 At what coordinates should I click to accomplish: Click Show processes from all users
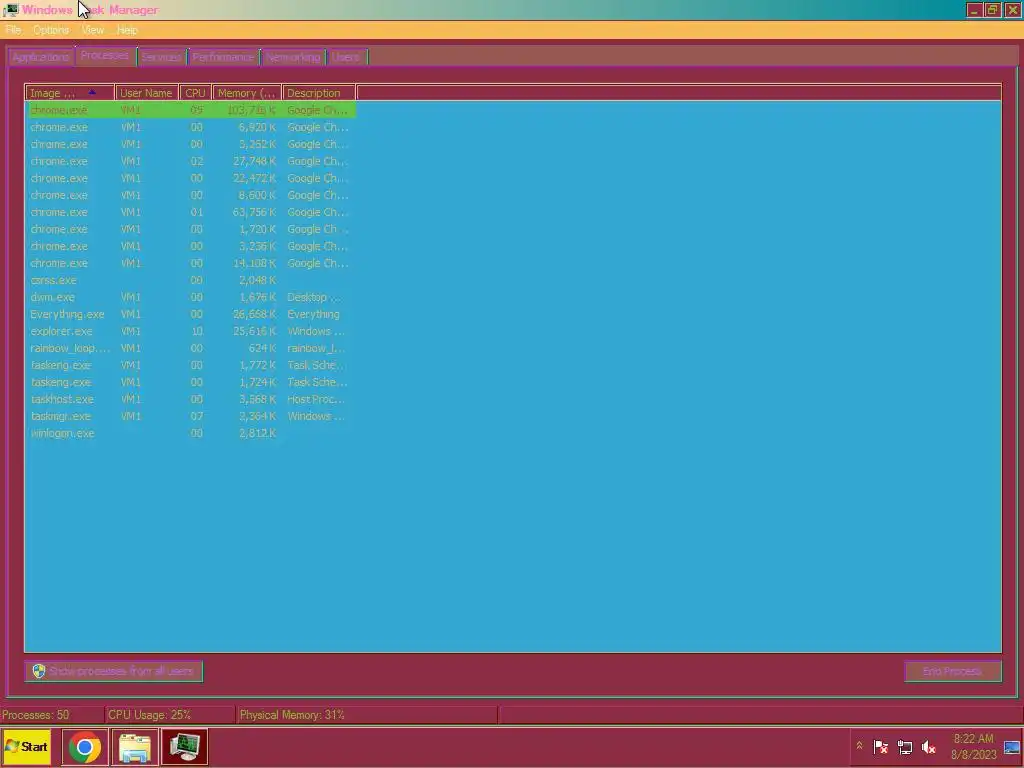114,671
